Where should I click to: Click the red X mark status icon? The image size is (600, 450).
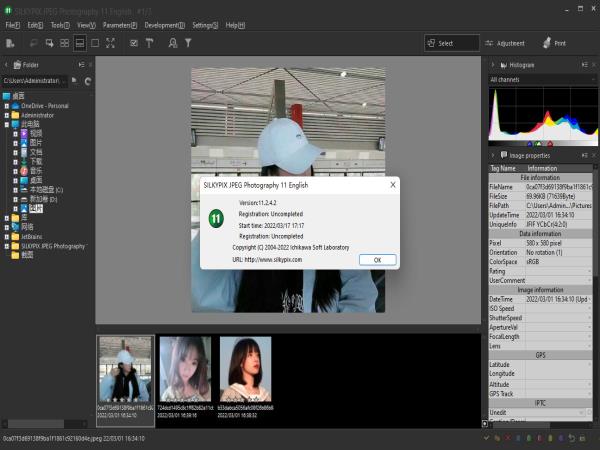coord(507,438)
